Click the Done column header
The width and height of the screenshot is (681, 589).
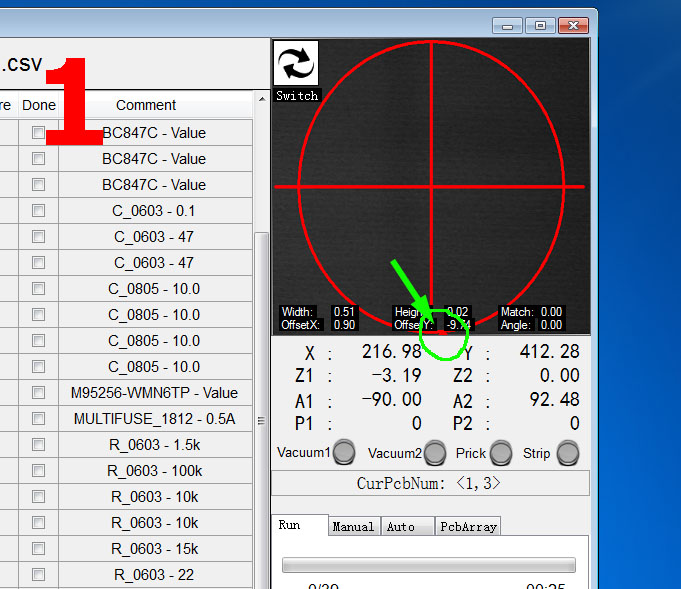39,105
